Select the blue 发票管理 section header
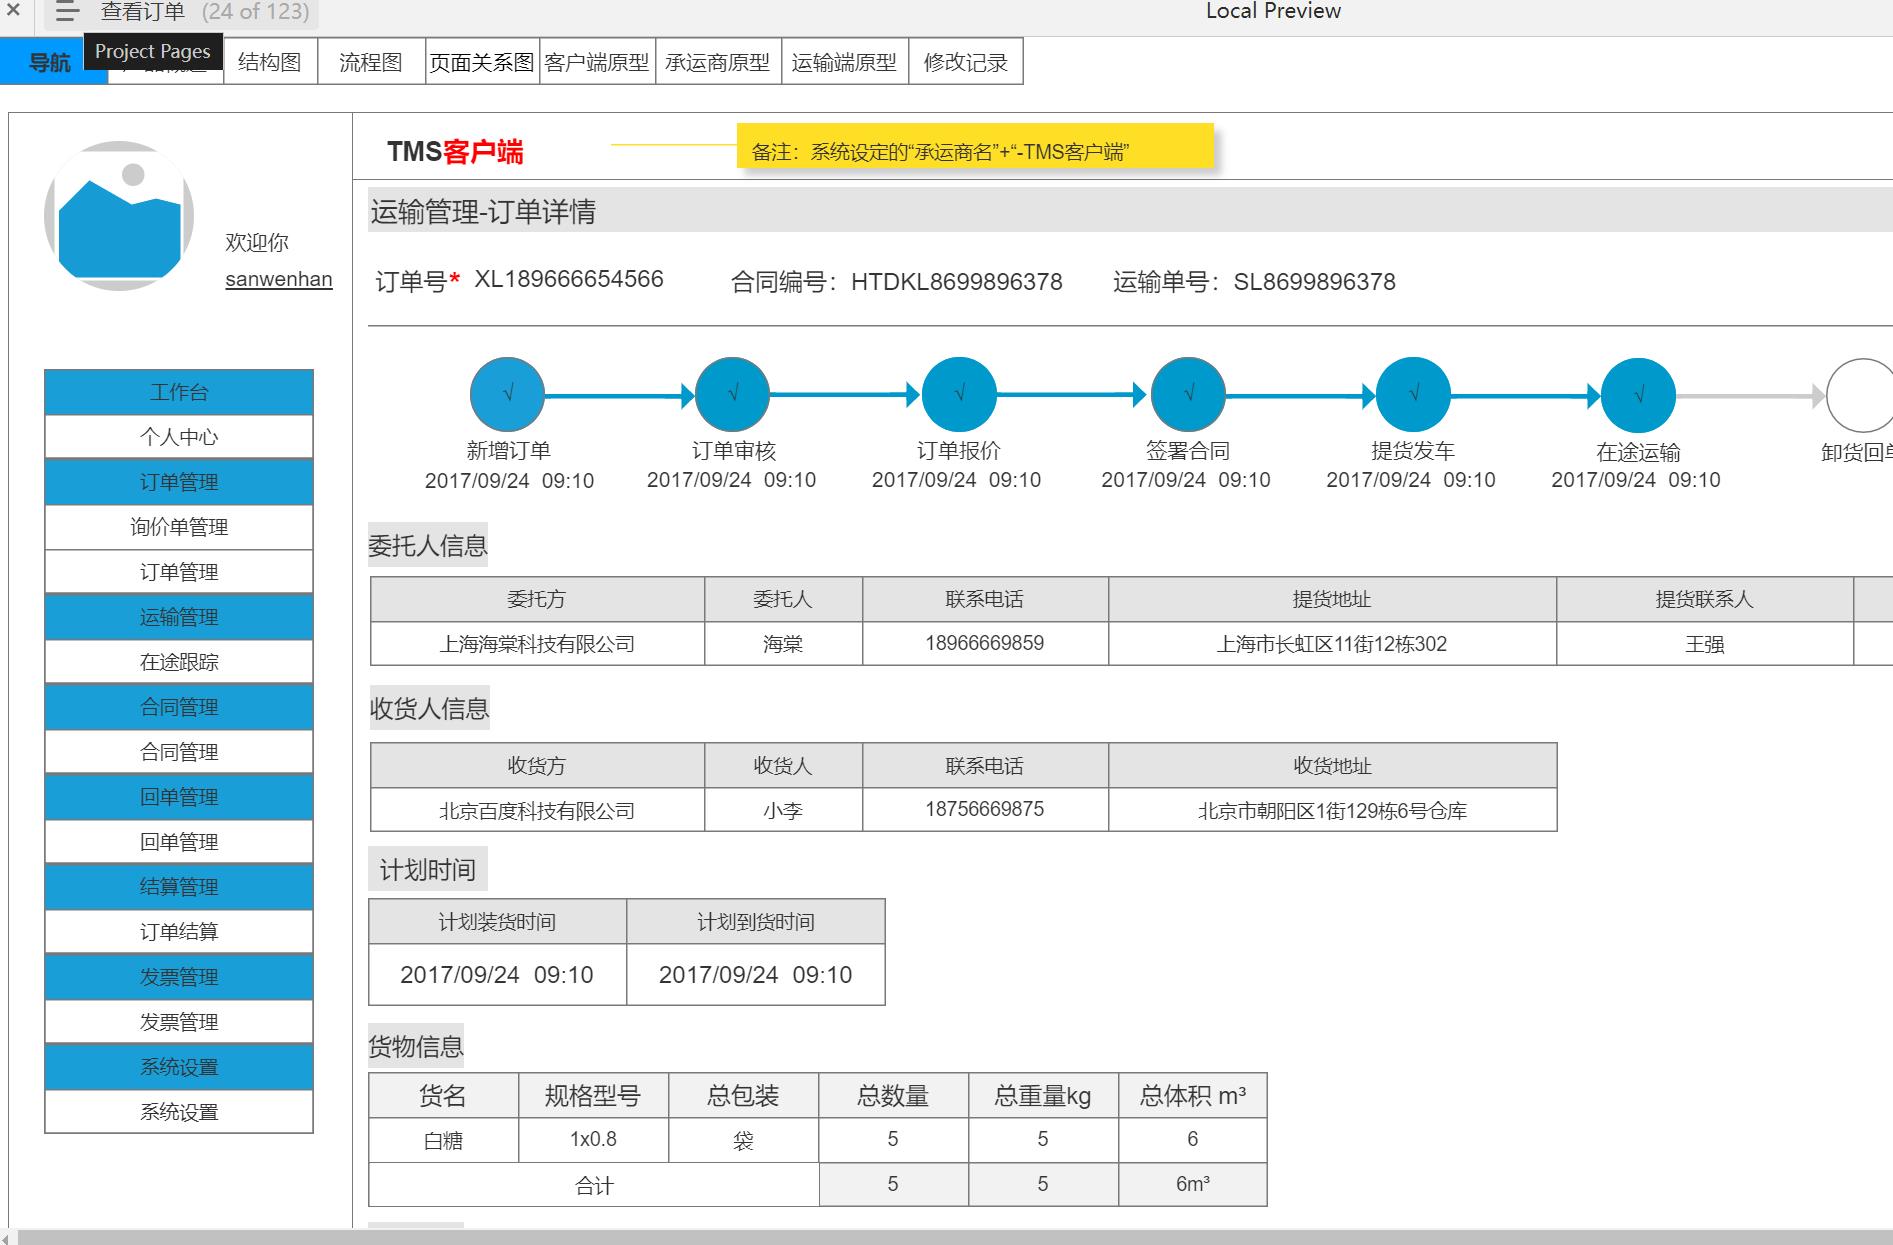Image resolution: width=1893 pixels, height=1245 pixels. click(x=179, y=977)
